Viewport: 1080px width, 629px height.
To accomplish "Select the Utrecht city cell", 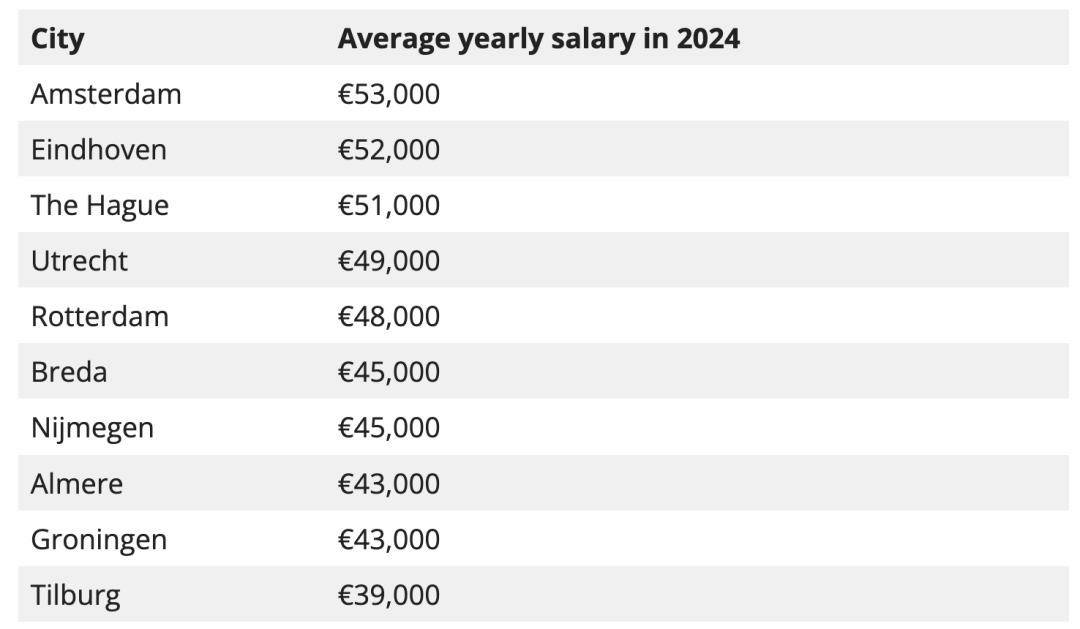I will tap(80, 261).
